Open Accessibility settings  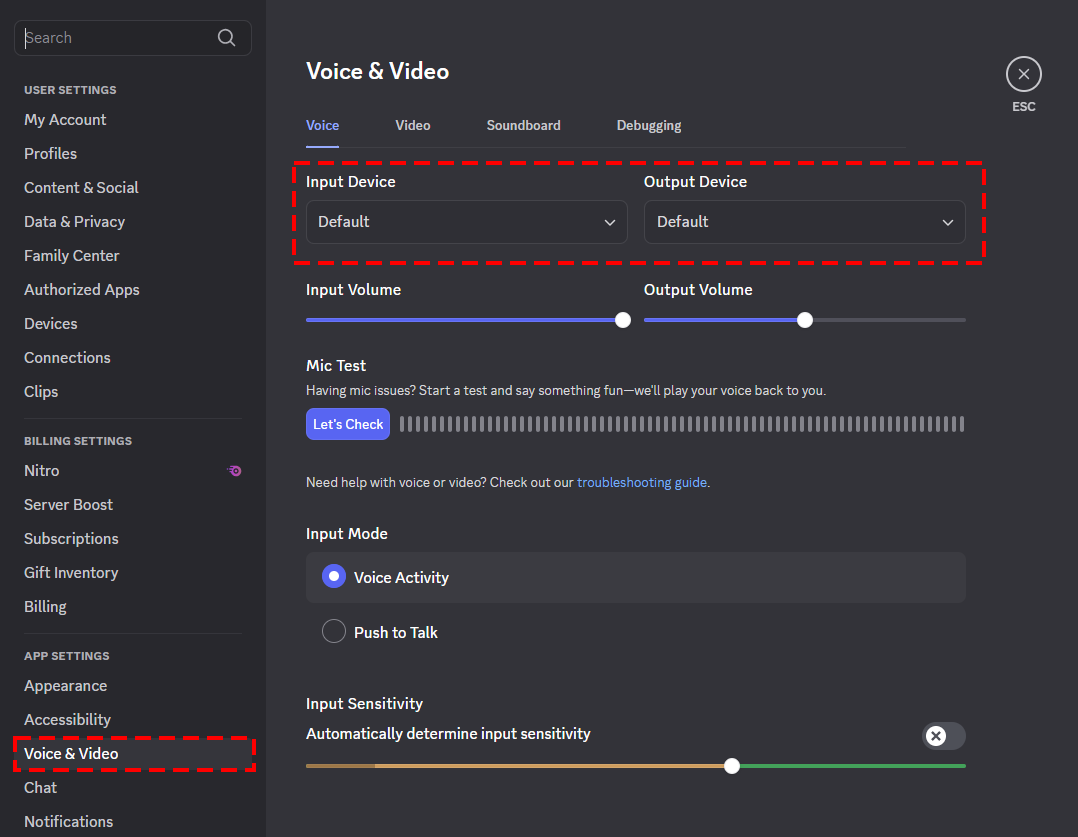pyautogui.click(x=67, y=720)
